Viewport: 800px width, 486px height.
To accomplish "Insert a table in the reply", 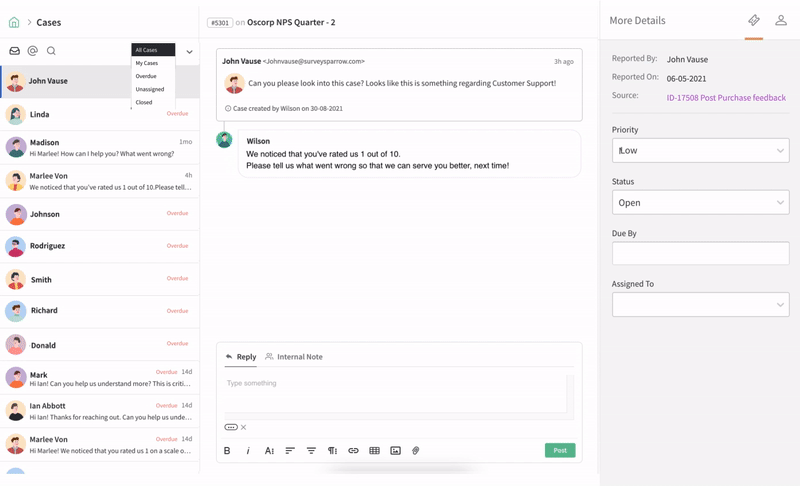I will point(374,451).
